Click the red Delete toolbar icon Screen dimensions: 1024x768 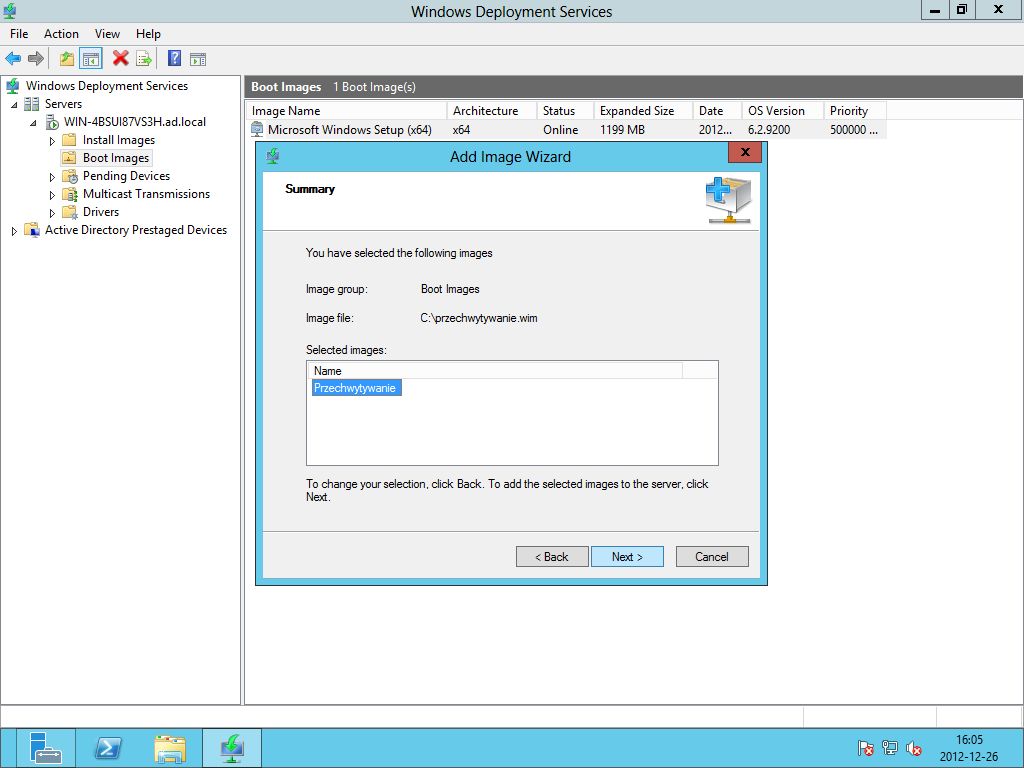pos(120,58)
